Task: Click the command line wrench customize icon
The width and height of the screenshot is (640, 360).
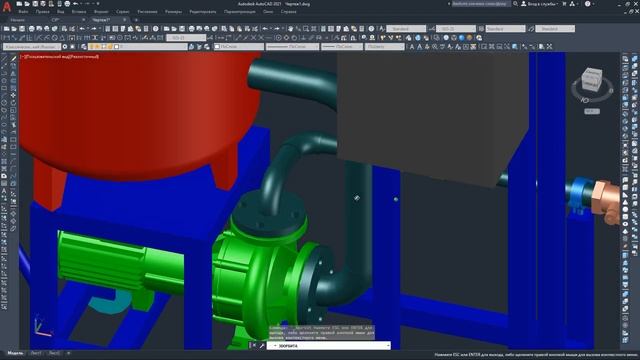Action: point(262,346)
